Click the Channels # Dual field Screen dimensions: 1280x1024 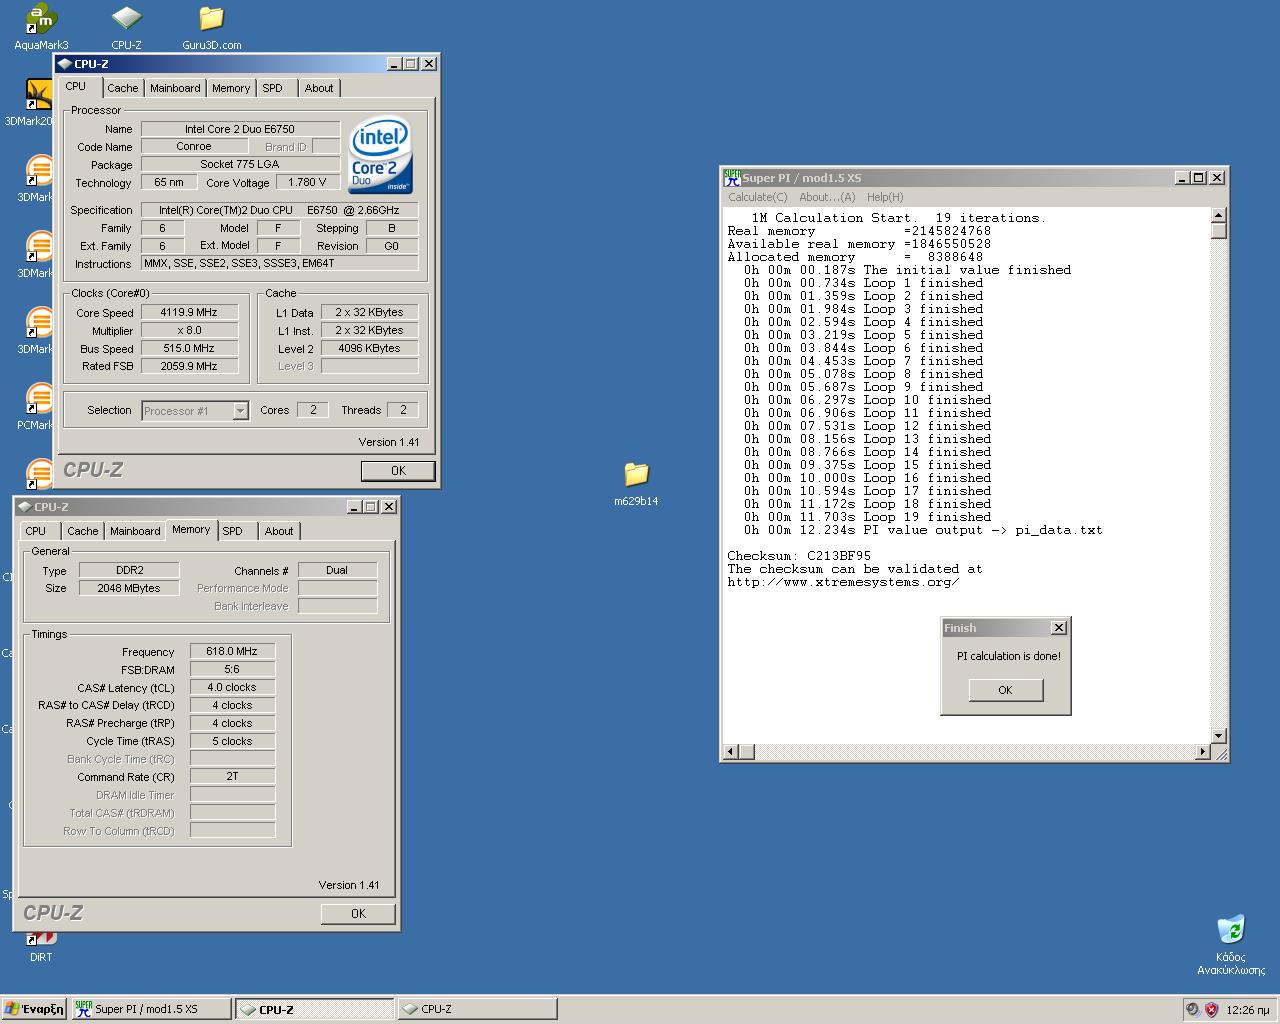[x=337, y=570]
